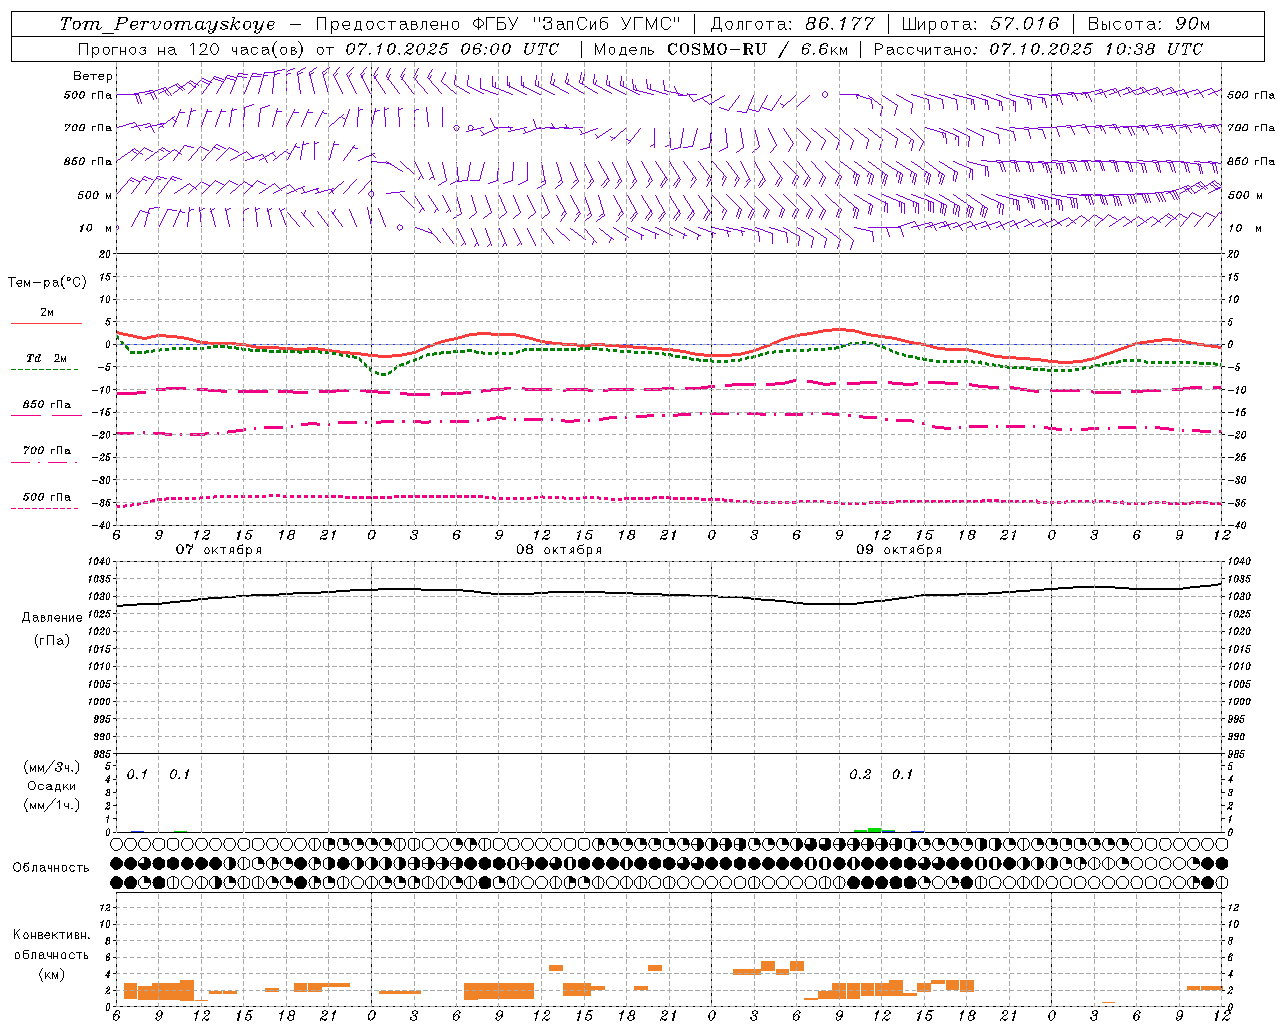Viewport: 1280px width, 1024px height.
Task: Click the (мм/1ч.) precipitation unit label
Action: point(52,805)
